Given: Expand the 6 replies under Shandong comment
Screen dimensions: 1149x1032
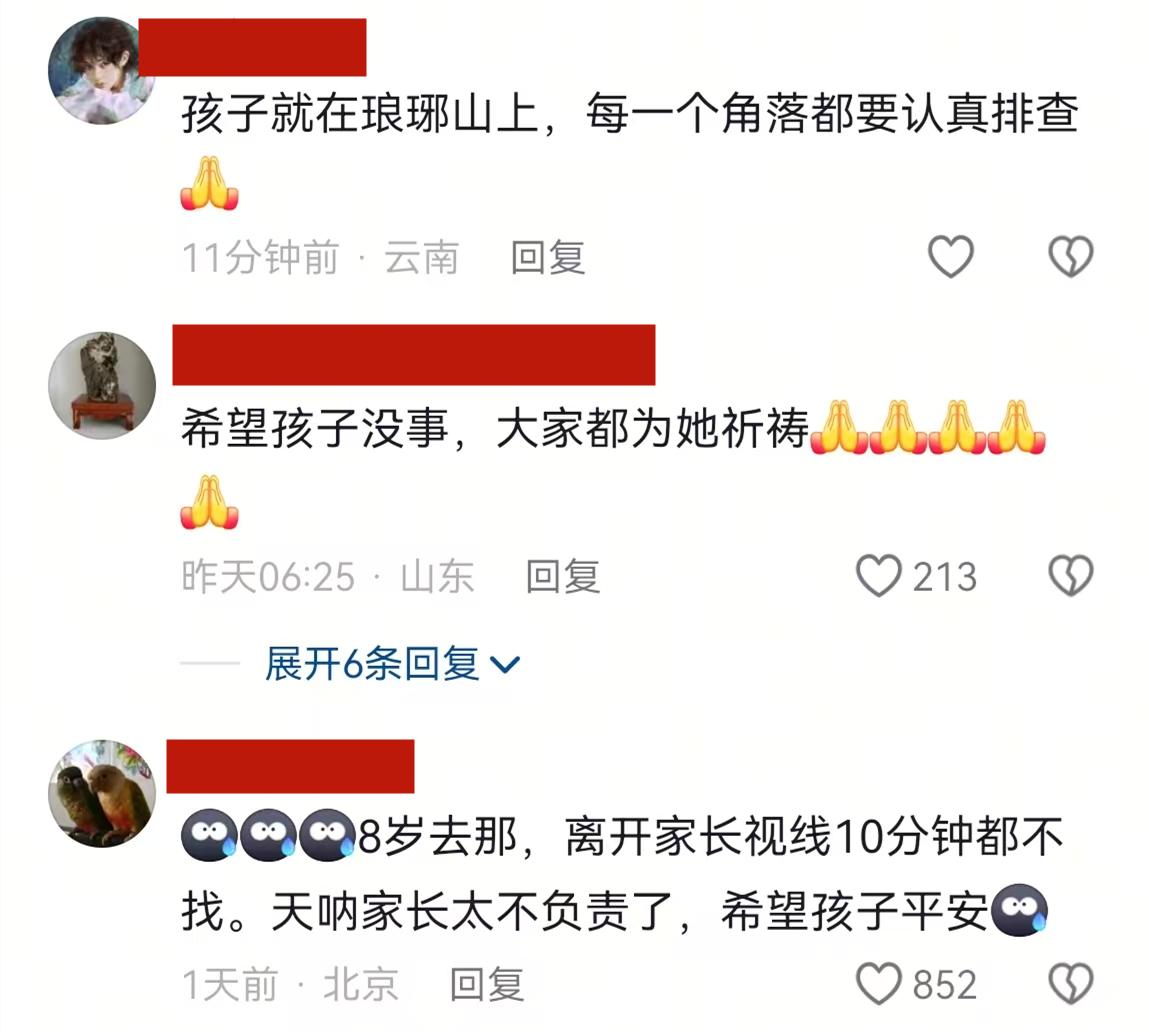Looking at the screenshot, I should pyautogui.click(x=392, y=664).
